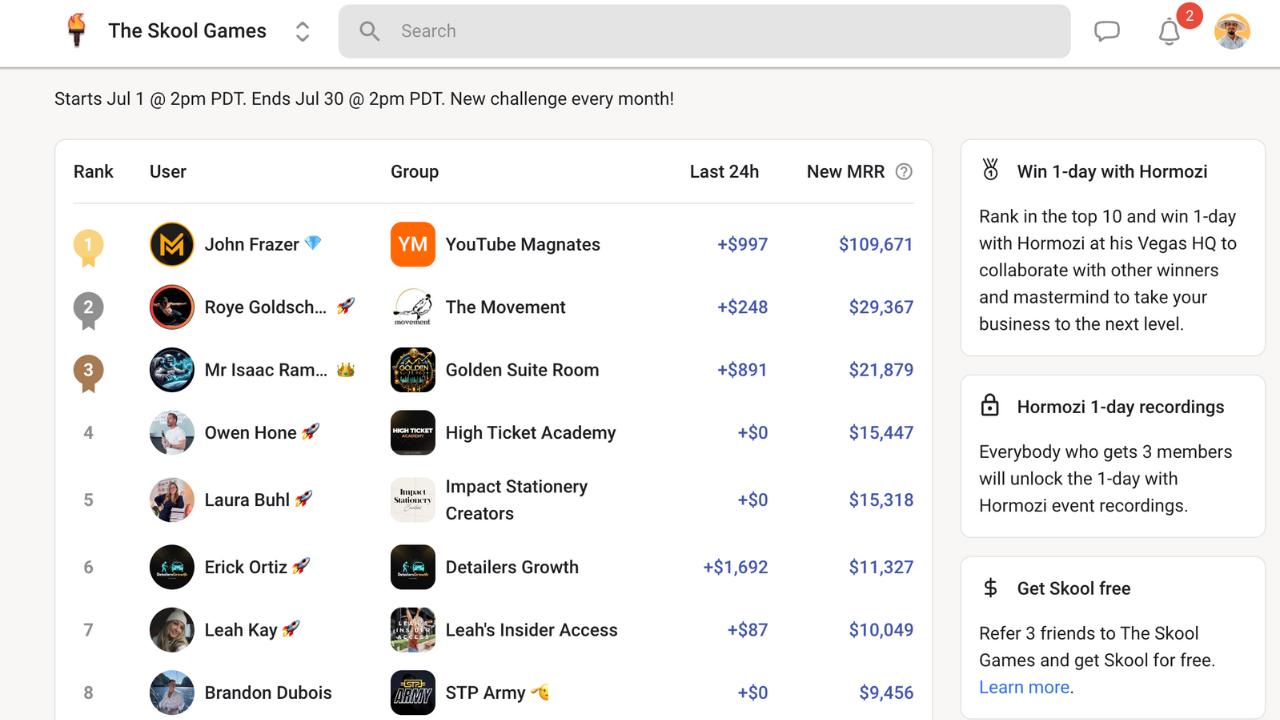Click the Golden Suite Room name
The width and height of the screenshot is (1280, 720).
(x=522, y=370)
